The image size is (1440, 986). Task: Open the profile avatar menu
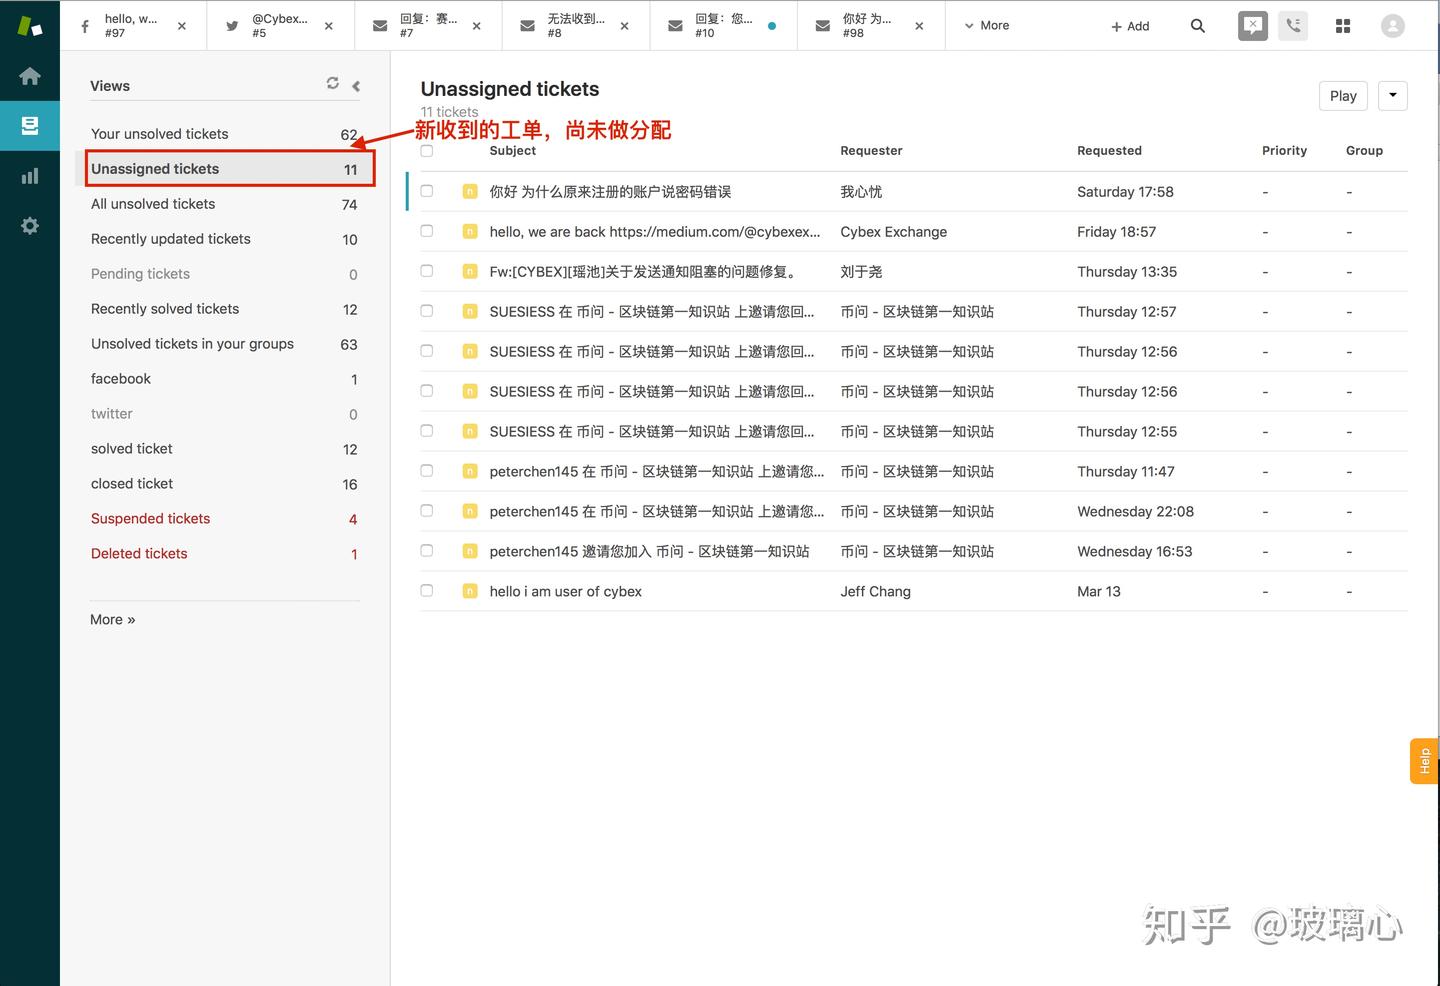1393,26
